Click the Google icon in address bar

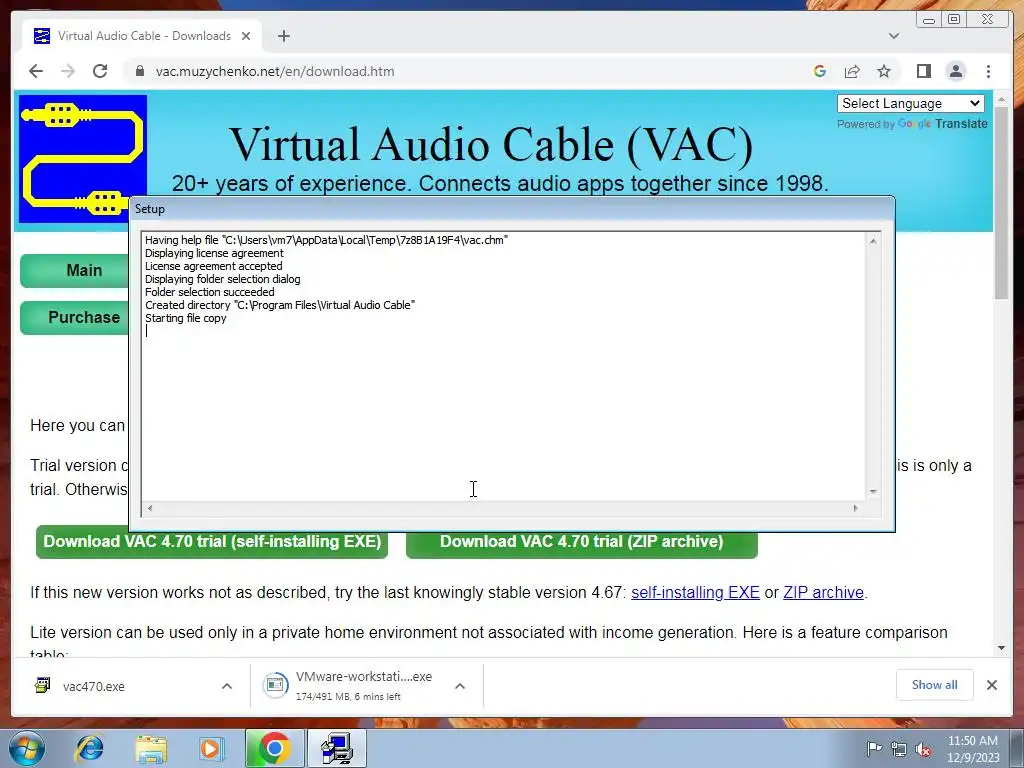[x=820, y=71]
